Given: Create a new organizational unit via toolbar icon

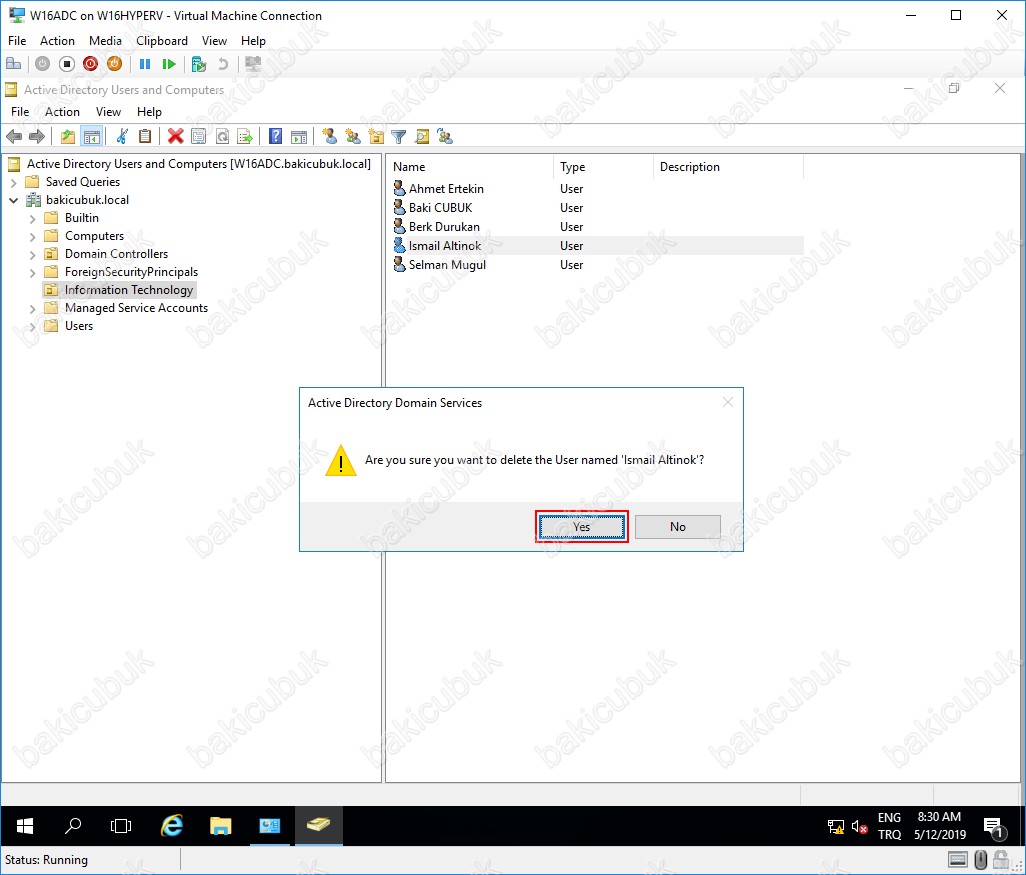Looking at the screenshot, I should [x=376, y=136].
